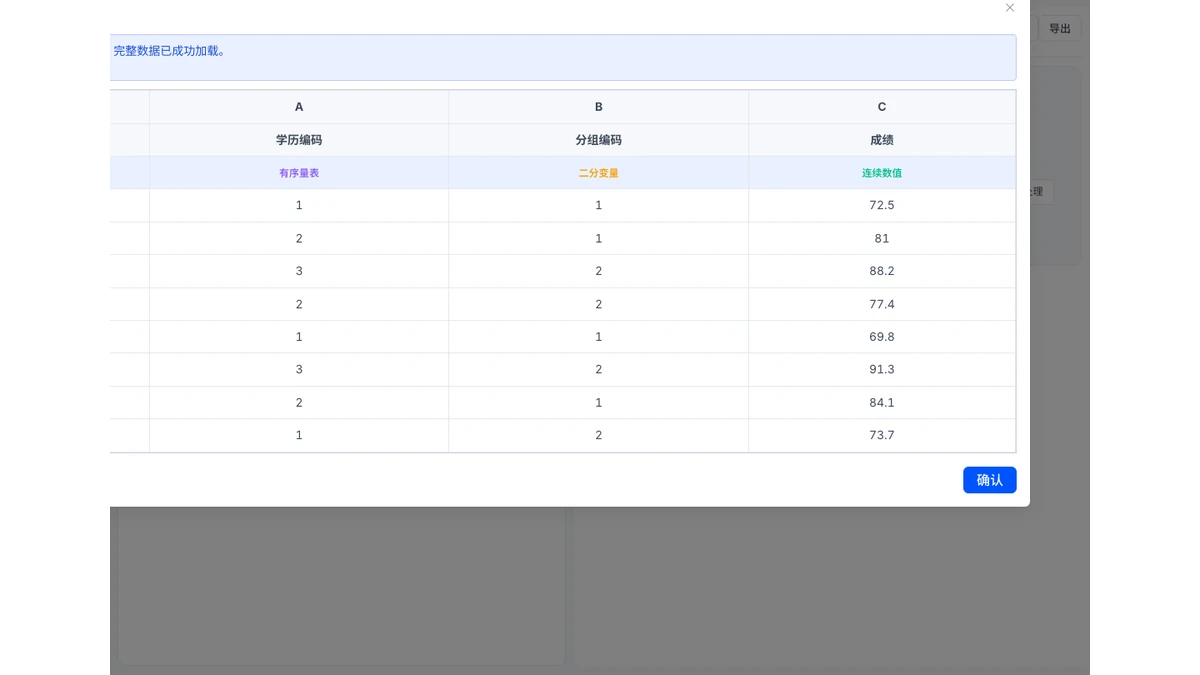Click the 分组编码 column name

point(599,140)
